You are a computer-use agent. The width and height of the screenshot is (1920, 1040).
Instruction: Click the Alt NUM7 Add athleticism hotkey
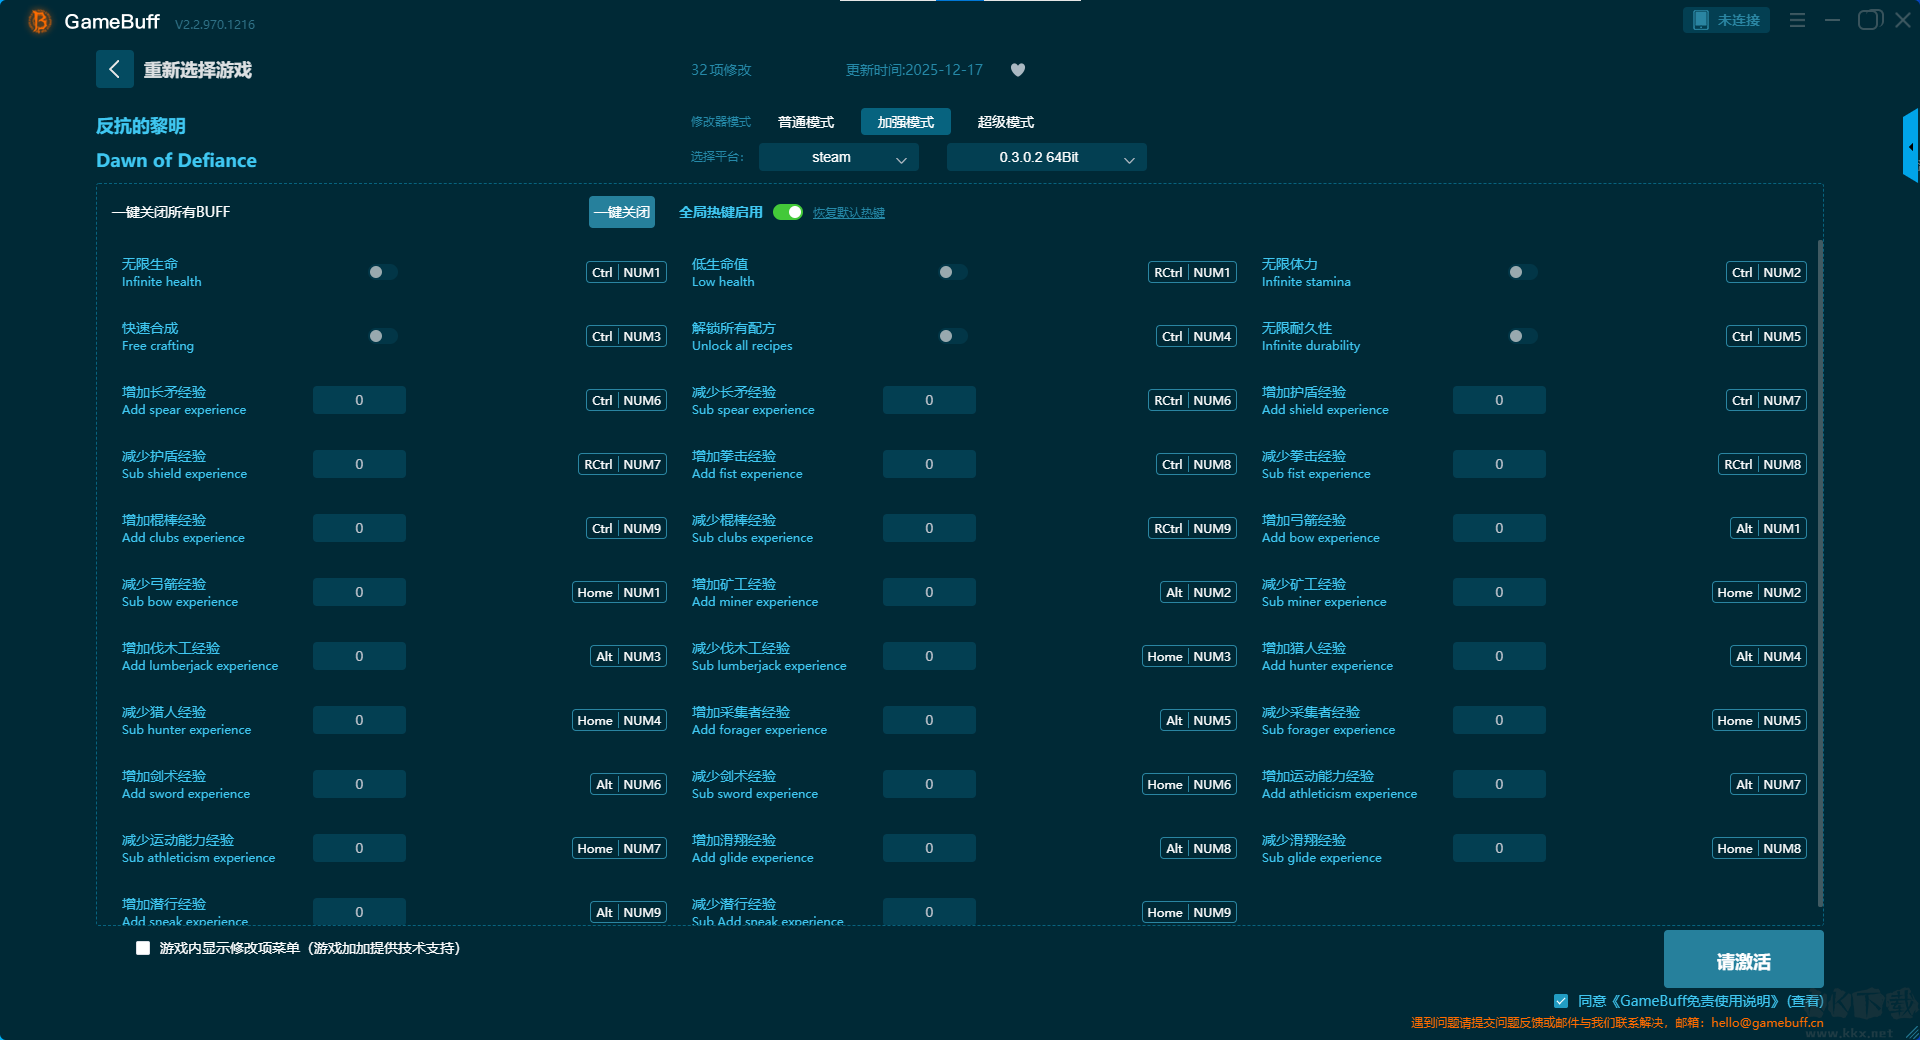pos(1768,784)
